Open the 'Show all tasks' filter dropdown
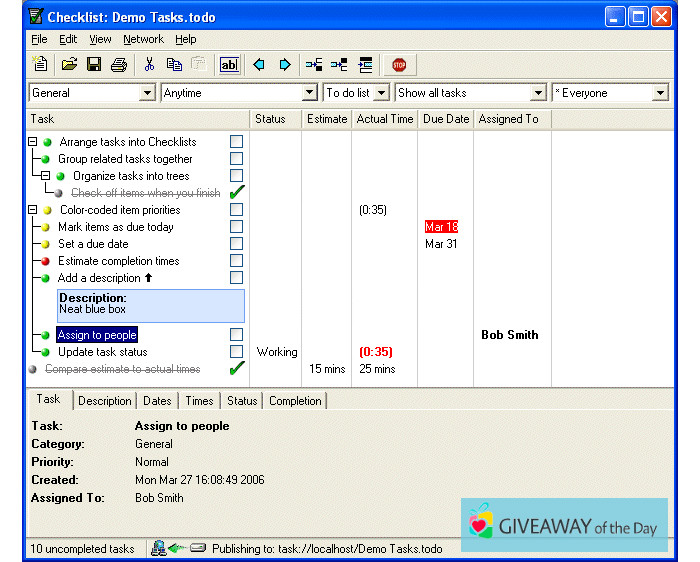 pos(538,93)
